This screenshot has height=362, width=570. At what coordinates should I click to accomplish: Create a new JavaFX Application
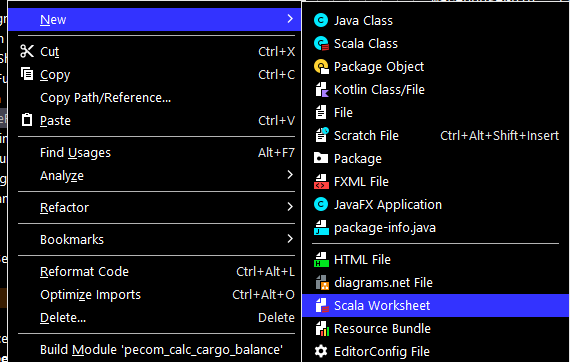click(435, 205)
